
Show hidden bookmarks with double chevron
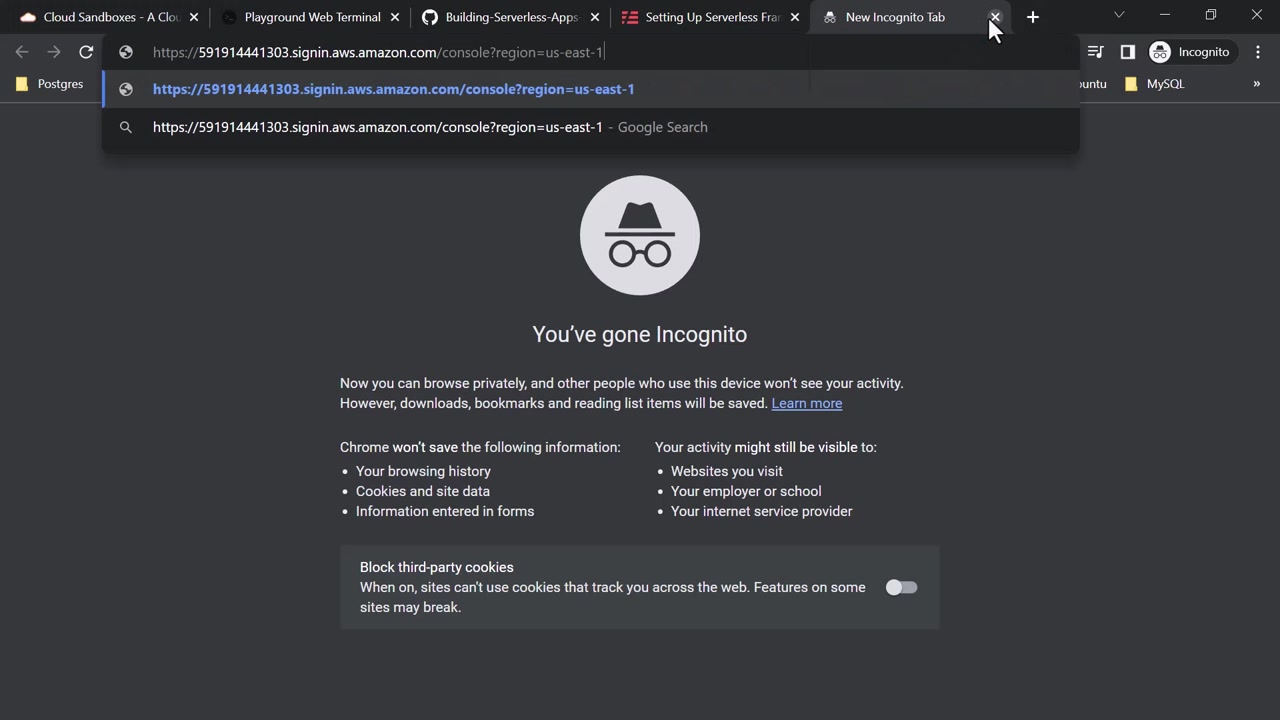[x=1256, y=84]
